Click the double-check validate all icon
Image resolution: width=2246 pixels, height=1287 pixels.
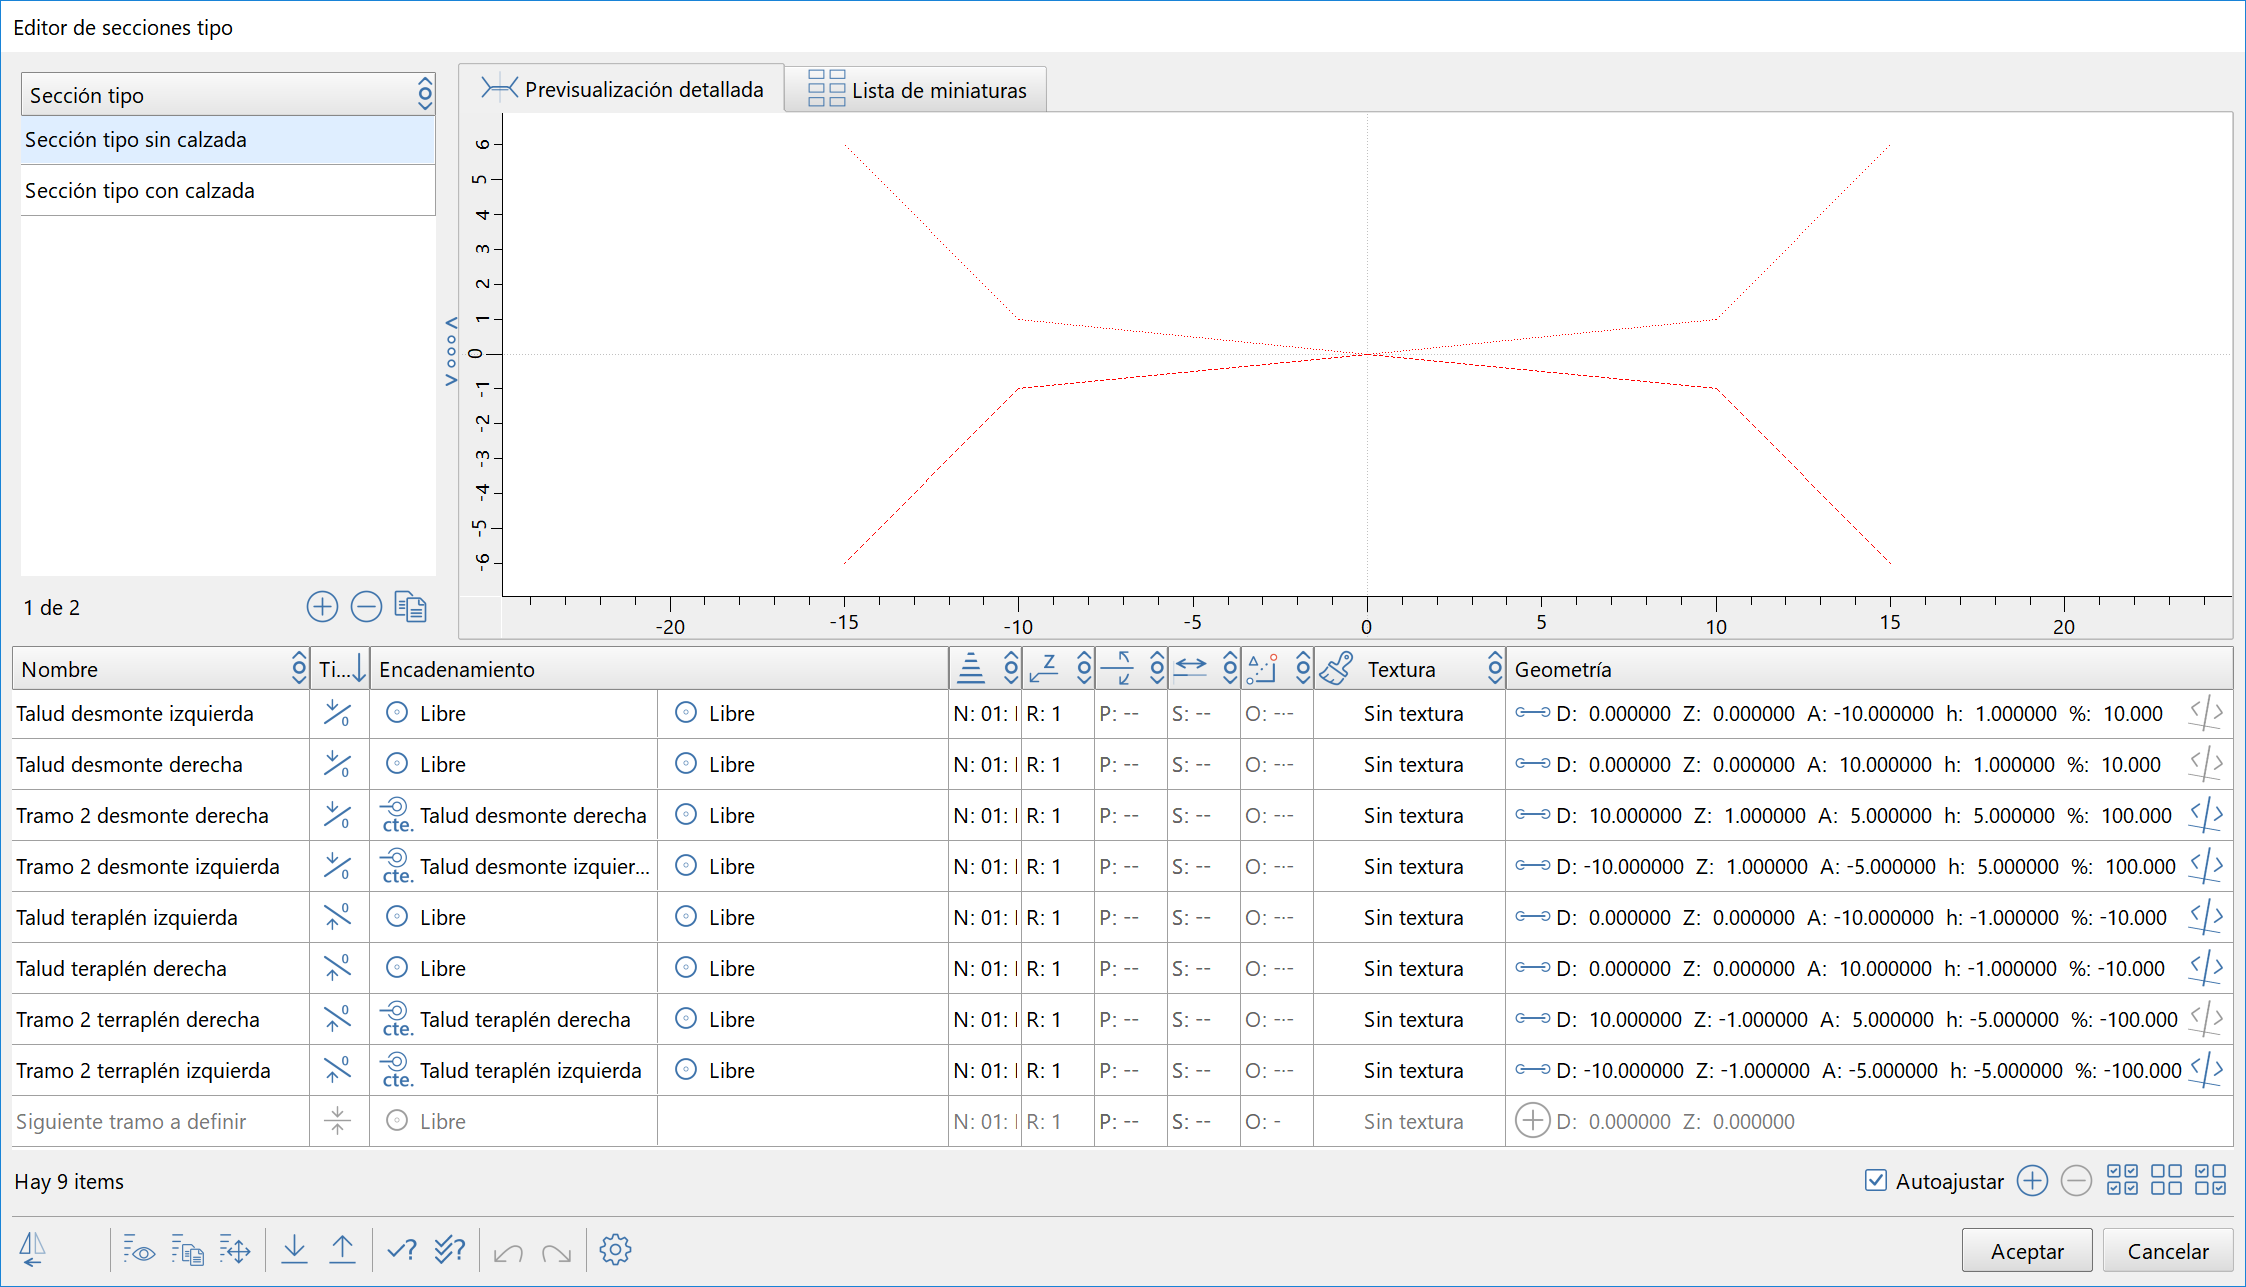[x=450, y=1249]
